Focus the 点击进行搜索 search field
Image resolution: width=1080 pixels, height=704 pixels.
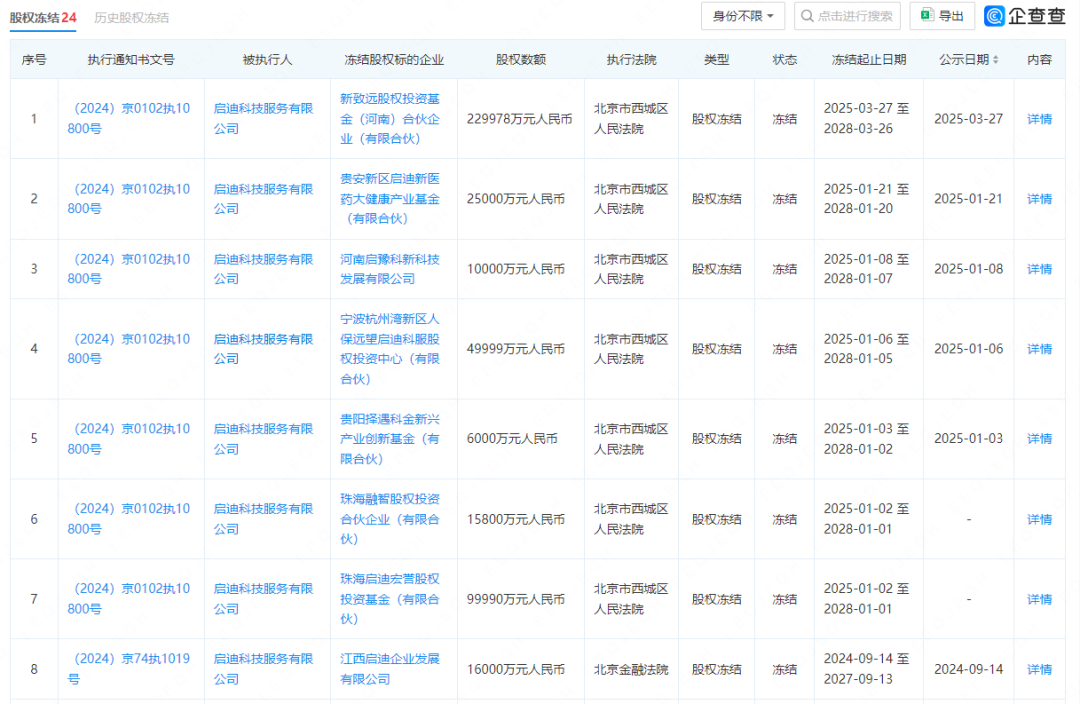pyautogui.click(x=847, y=16)
